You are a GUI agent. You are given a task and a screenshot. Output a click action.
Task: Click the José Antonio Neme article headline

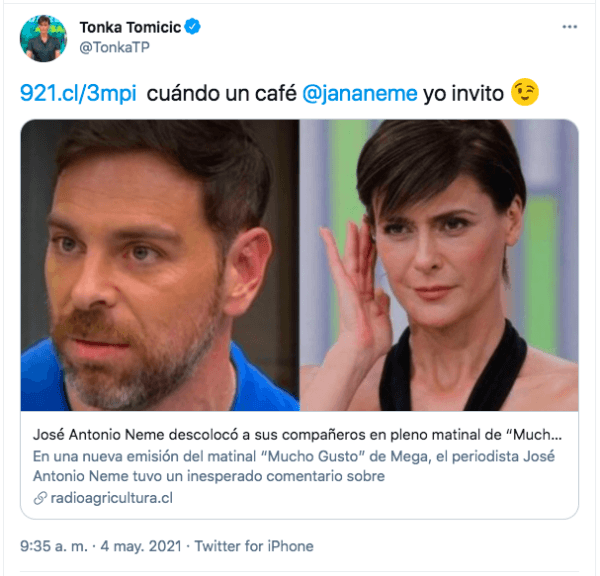[297, 435]
